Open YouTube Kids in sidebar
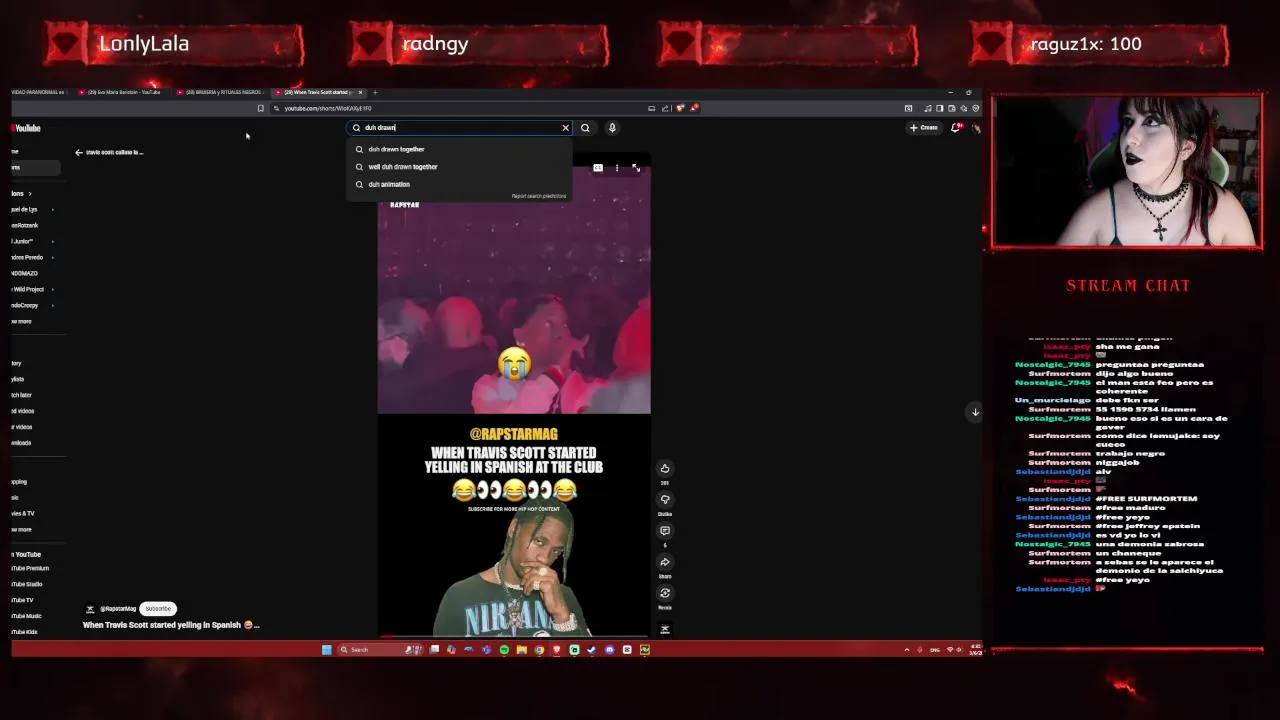1280x720 pixels. 25,632
